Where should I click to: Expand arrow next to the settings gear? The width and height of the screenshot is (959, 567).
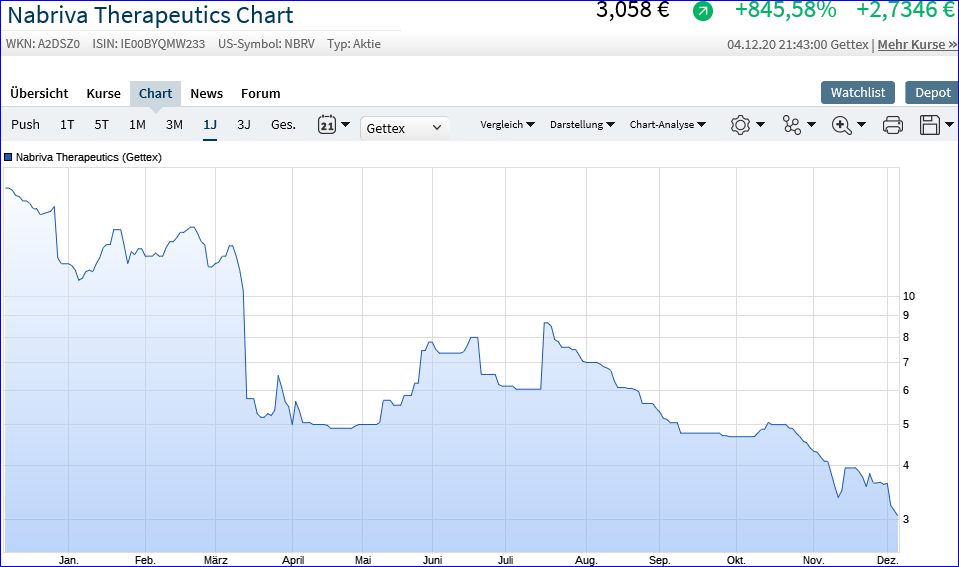click(x=760, y=125)
